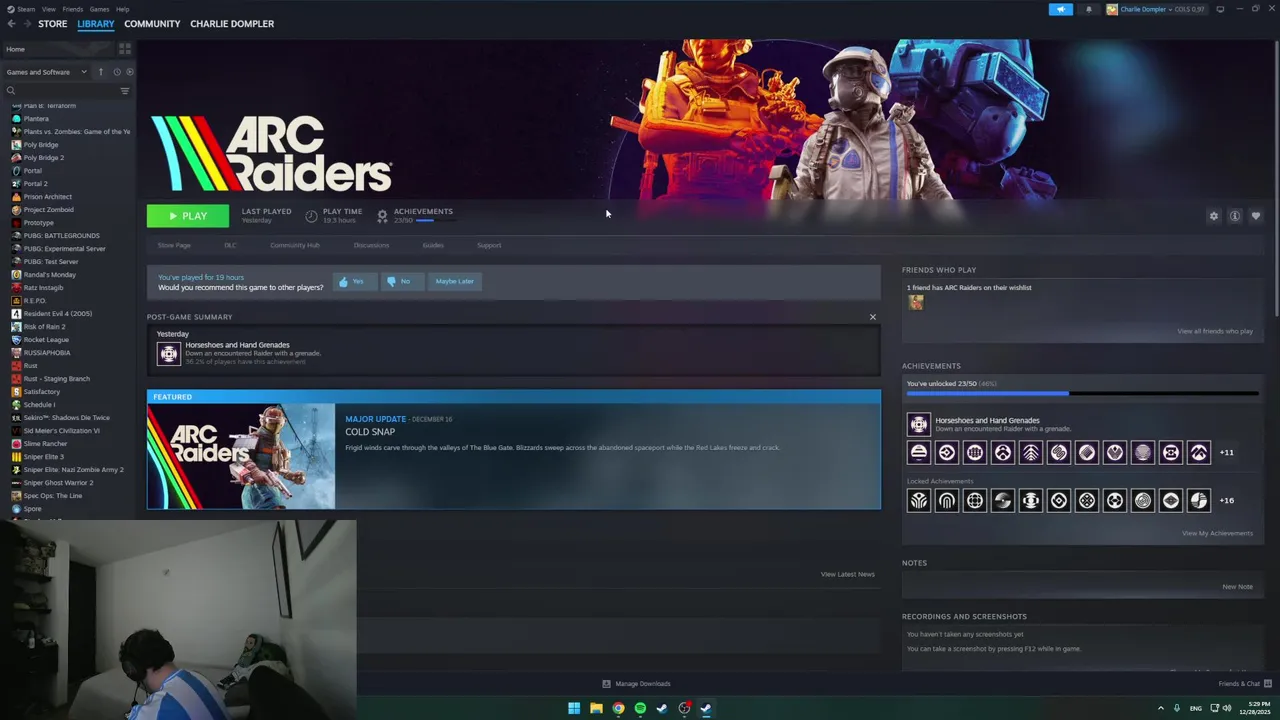Image resolution: width=1280 pixels, height=720 pixels.
Task: Open Spotify from the taskbar
Action: point(640,709)
